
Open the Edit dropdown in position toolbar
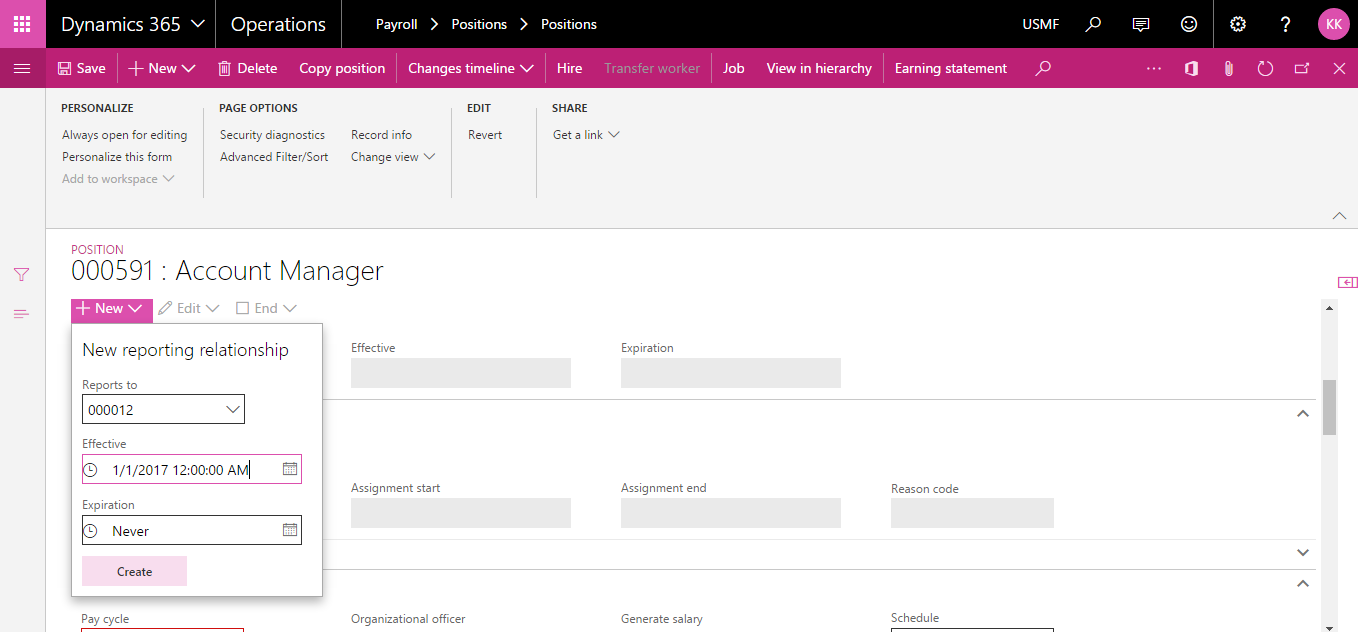(189, 309)
